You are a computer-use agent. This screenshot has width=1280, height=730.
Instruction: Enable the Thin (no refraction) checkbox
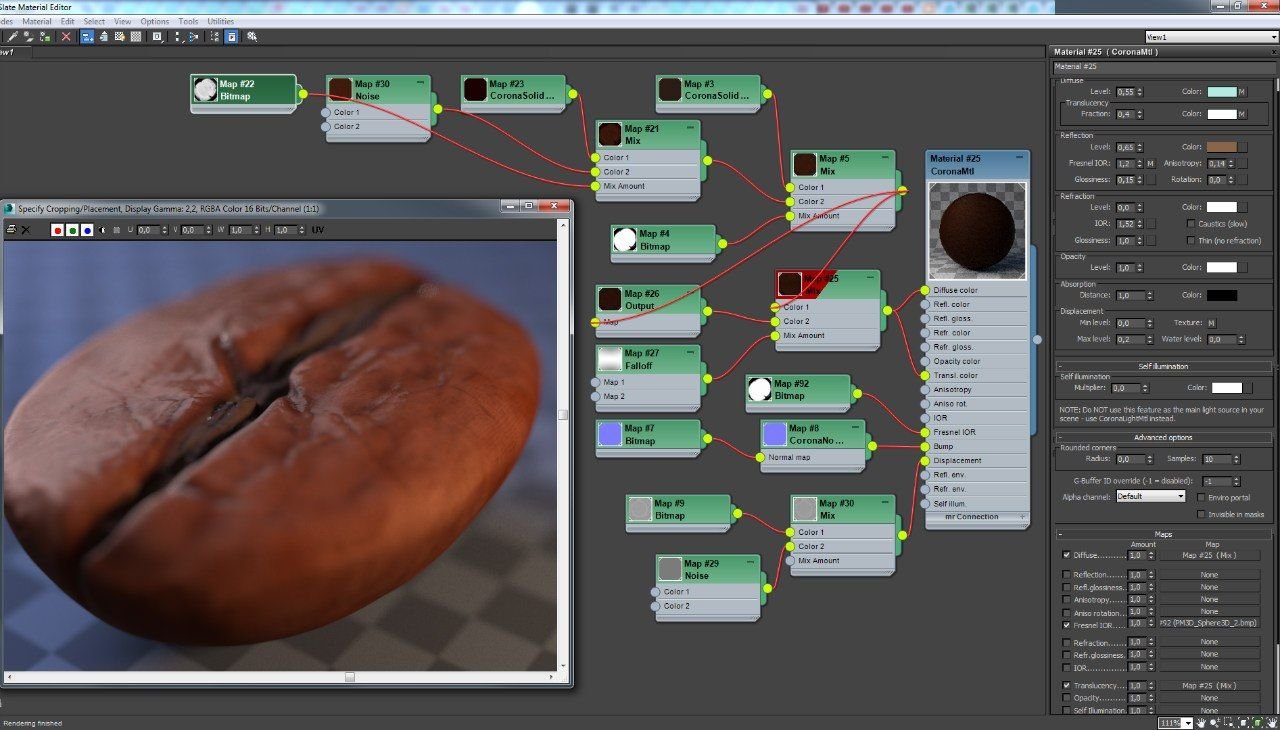(1190, 241)
